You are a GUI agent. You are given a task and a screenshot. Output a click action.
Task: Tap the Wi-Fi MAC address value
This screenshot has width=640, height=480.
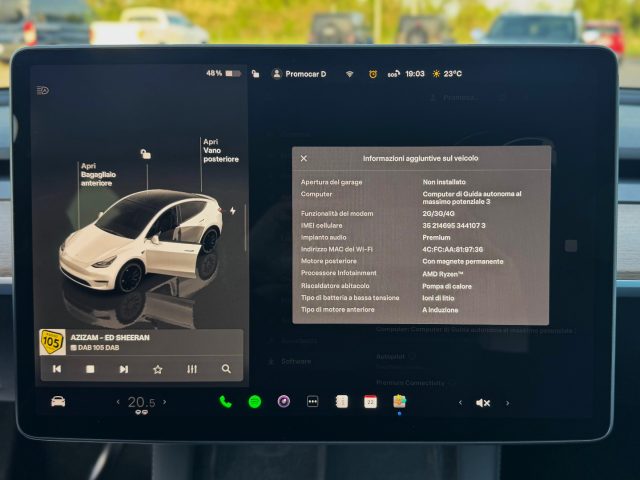click(x=453, y=249)
